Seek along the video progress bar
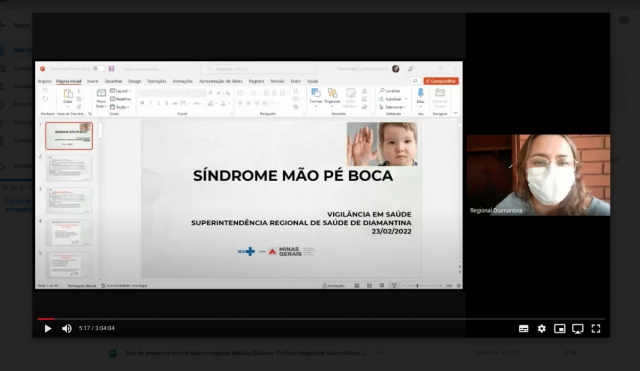This screenshot has width=640, height=371. (x=321, y=319)
